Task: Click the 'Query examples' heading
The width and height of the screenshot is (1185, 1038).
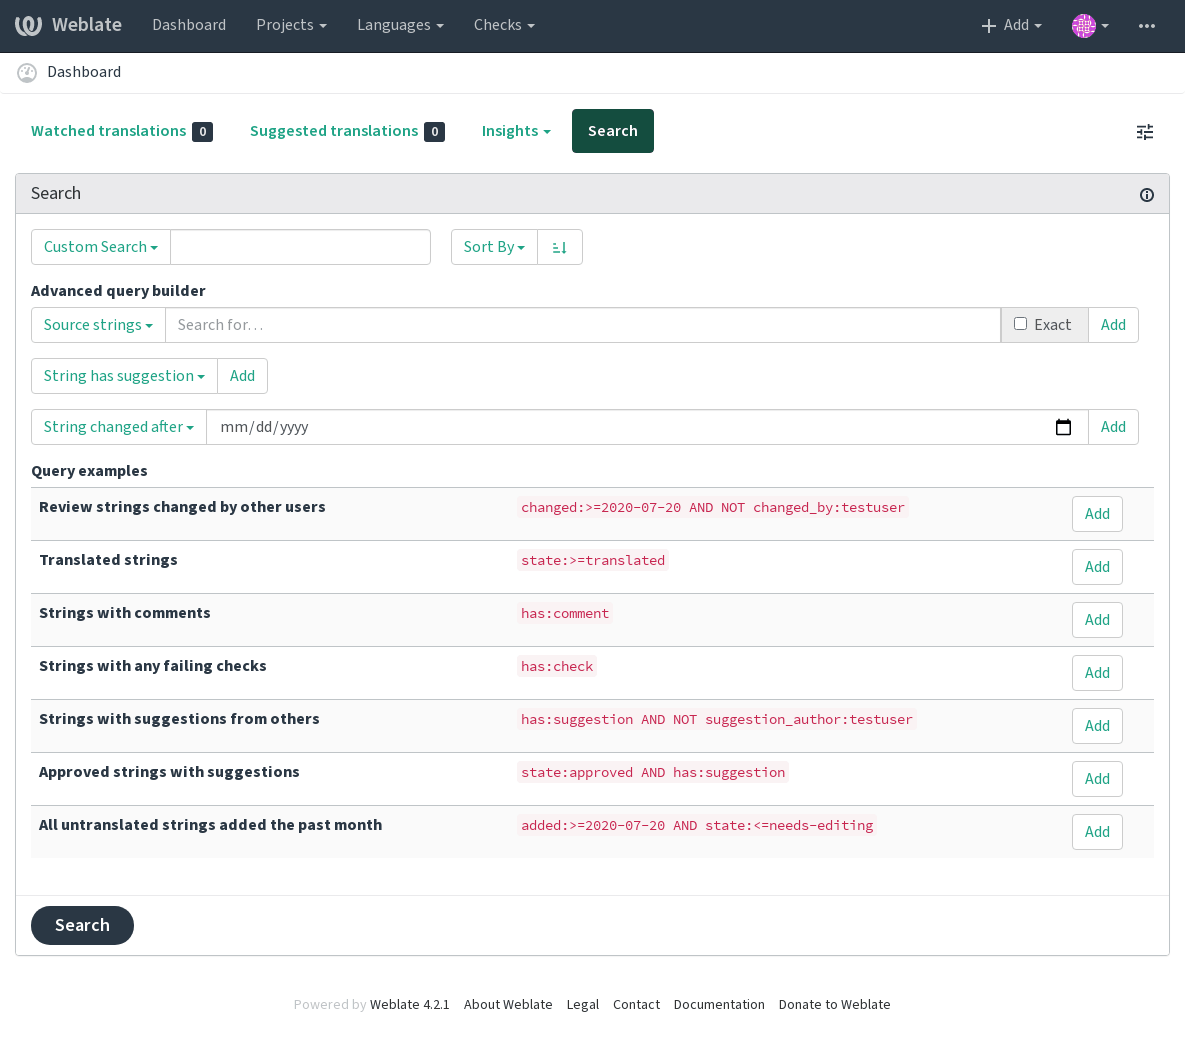Action: click(x=89, y=471)
